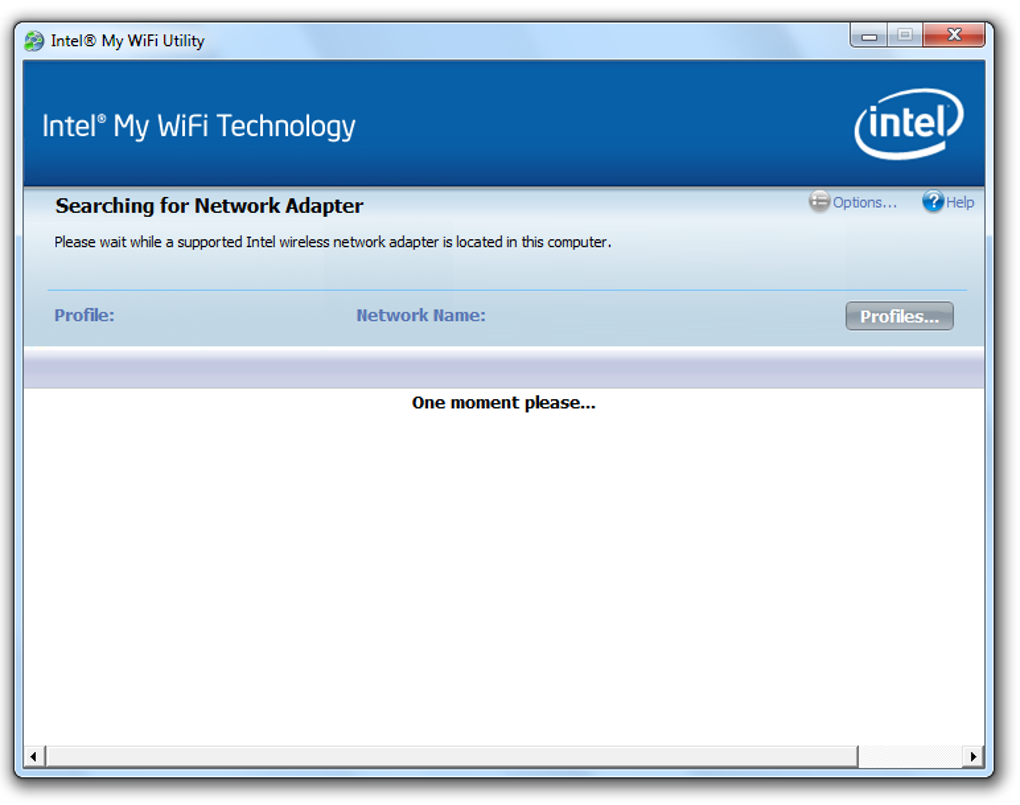Minimize the My WiFi Utility window
Viewport: 1020px width, 805px height.
[869, 36]
